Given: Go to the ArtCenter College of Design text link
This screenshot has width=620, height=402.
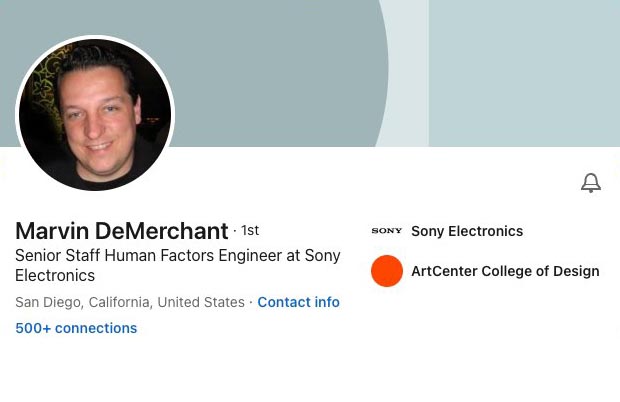Looking at the screenshot, I should (x=505, y=271).
